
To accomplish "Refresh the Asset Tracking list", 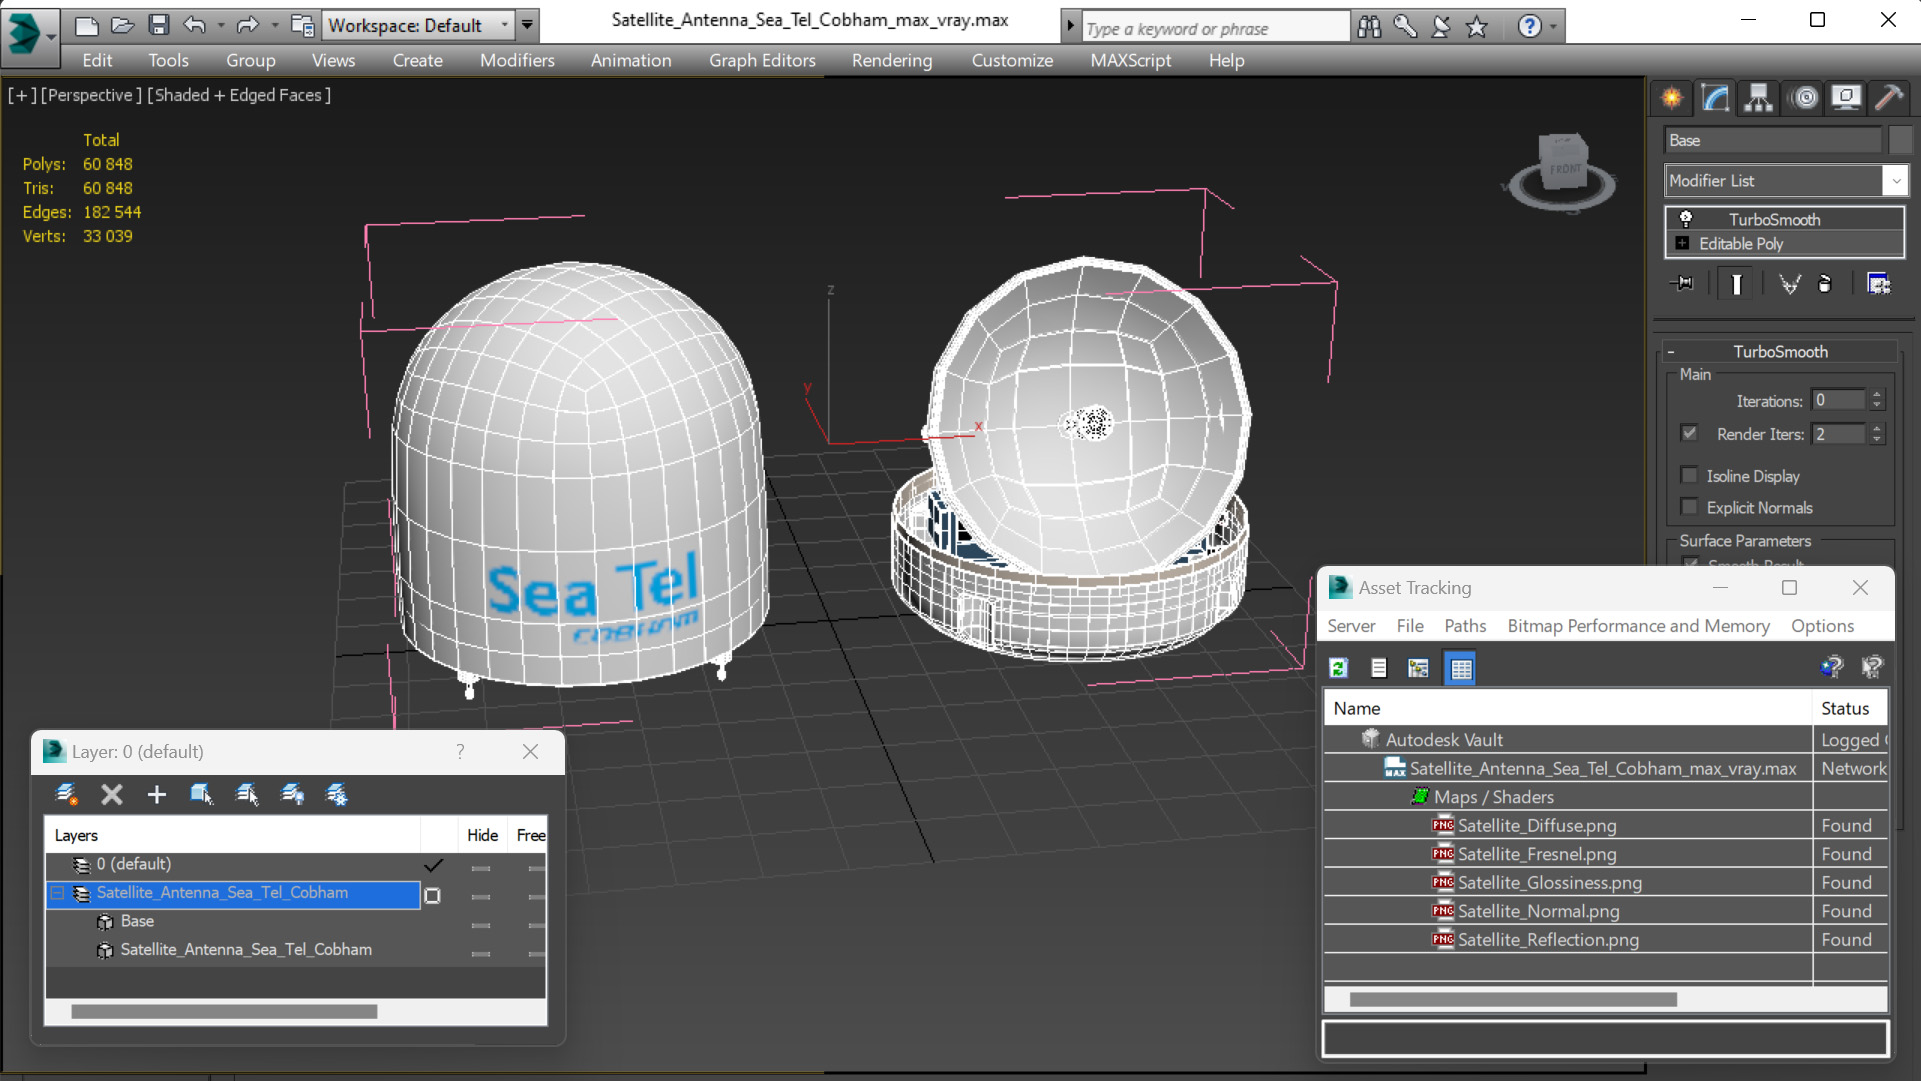I will [1339, 668].
